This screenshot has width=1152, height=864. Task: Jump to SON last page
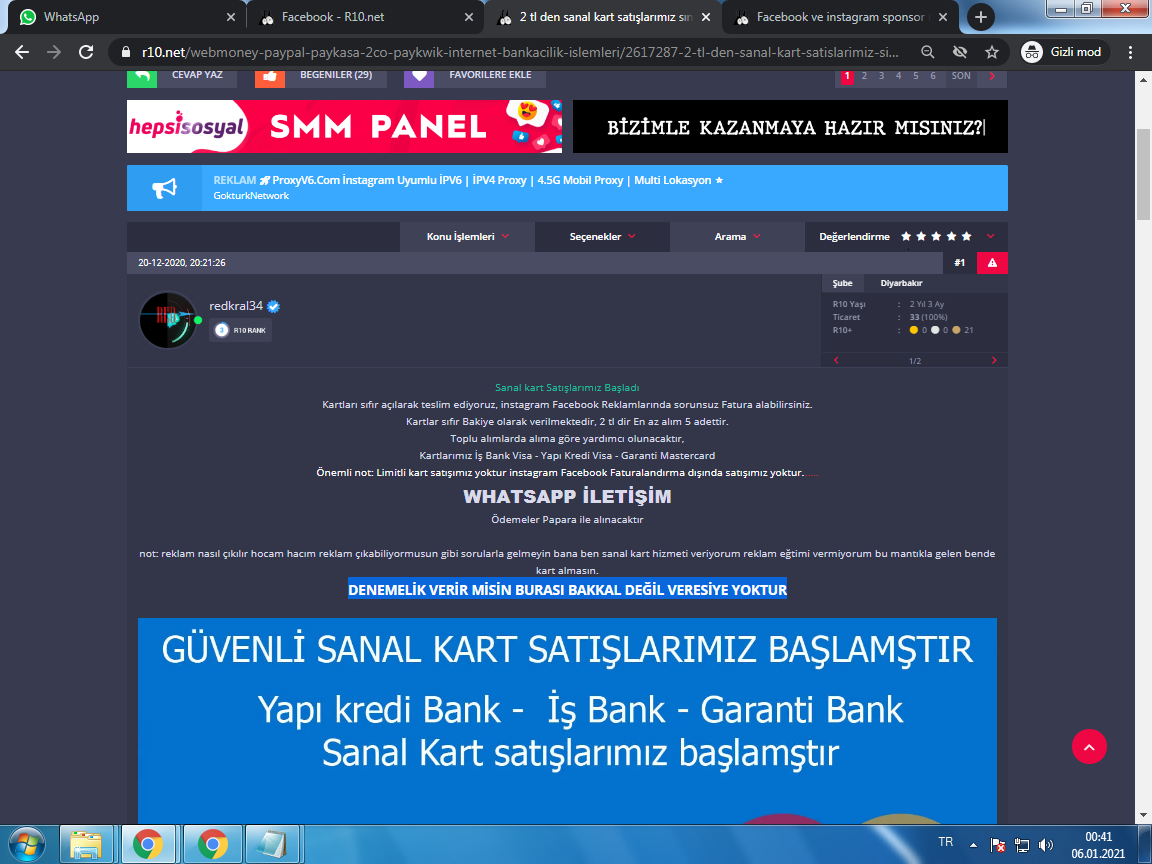[961, 76]
